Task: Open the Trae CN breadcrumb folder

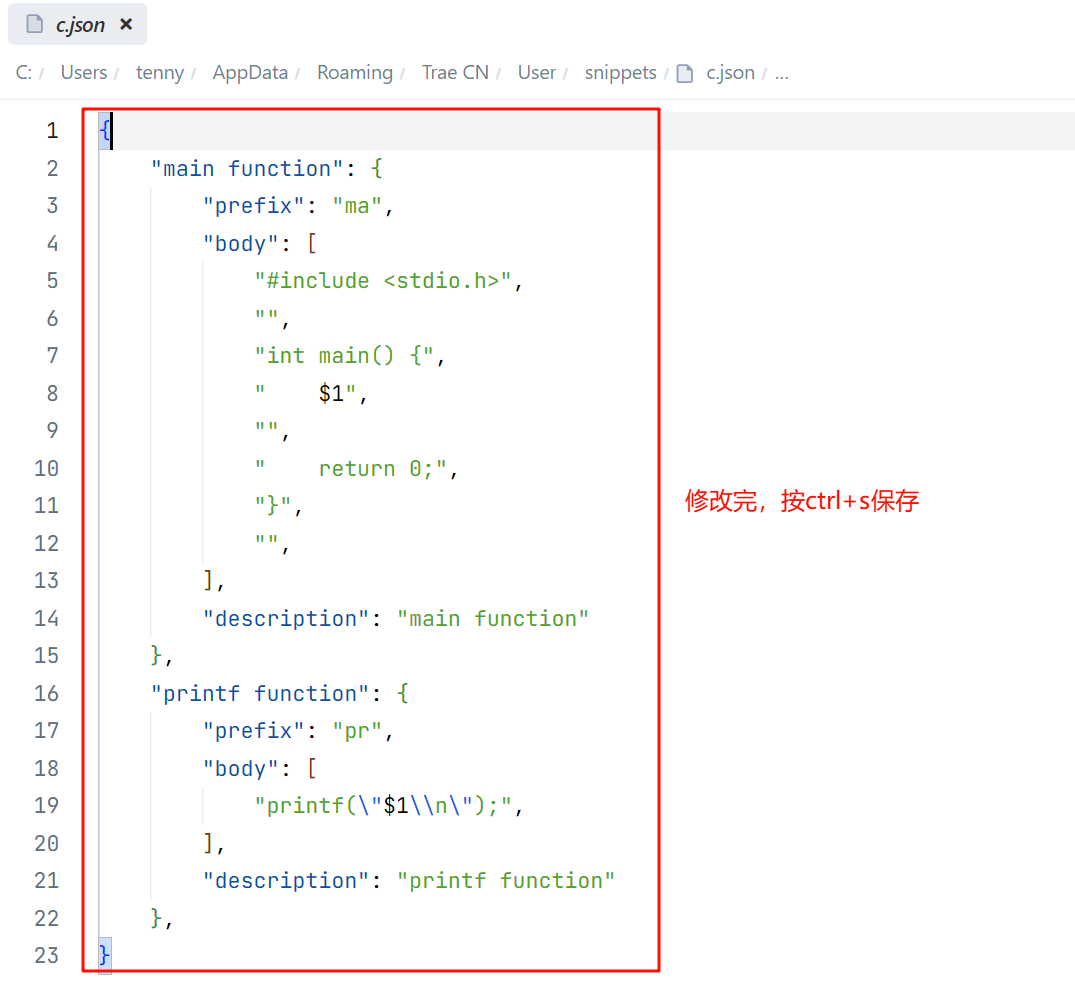Action: 455,73
